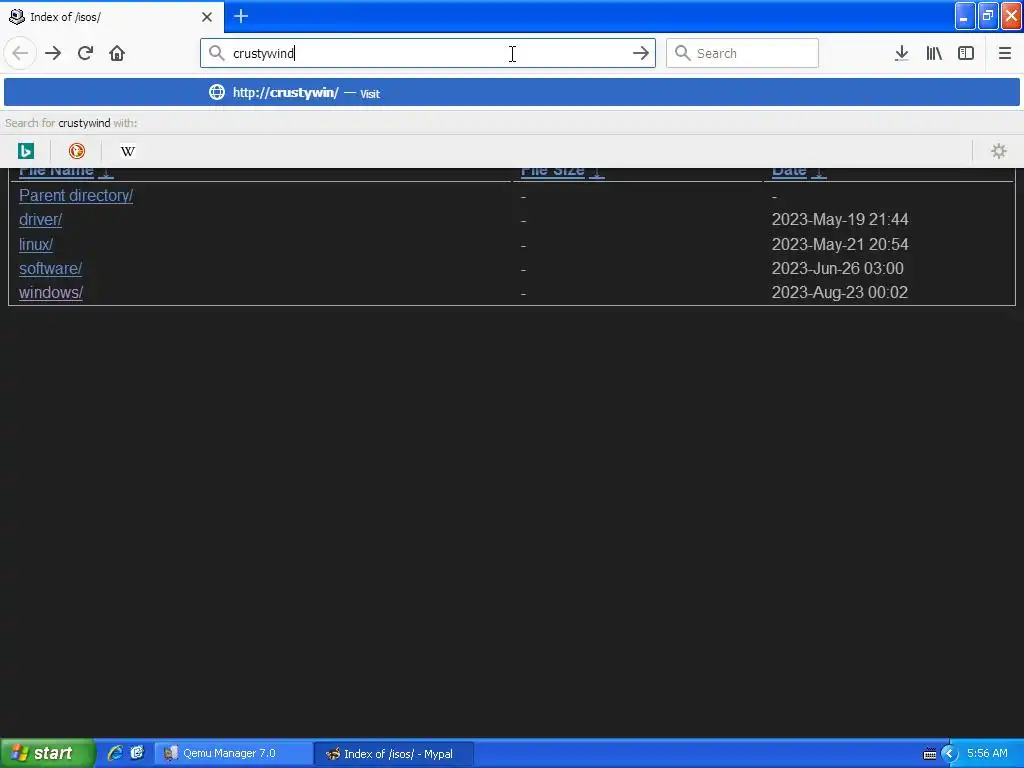Click into the address bar text field
Image resolution: width=1024 pixels, height=768 pixels.
click(428, 53)
